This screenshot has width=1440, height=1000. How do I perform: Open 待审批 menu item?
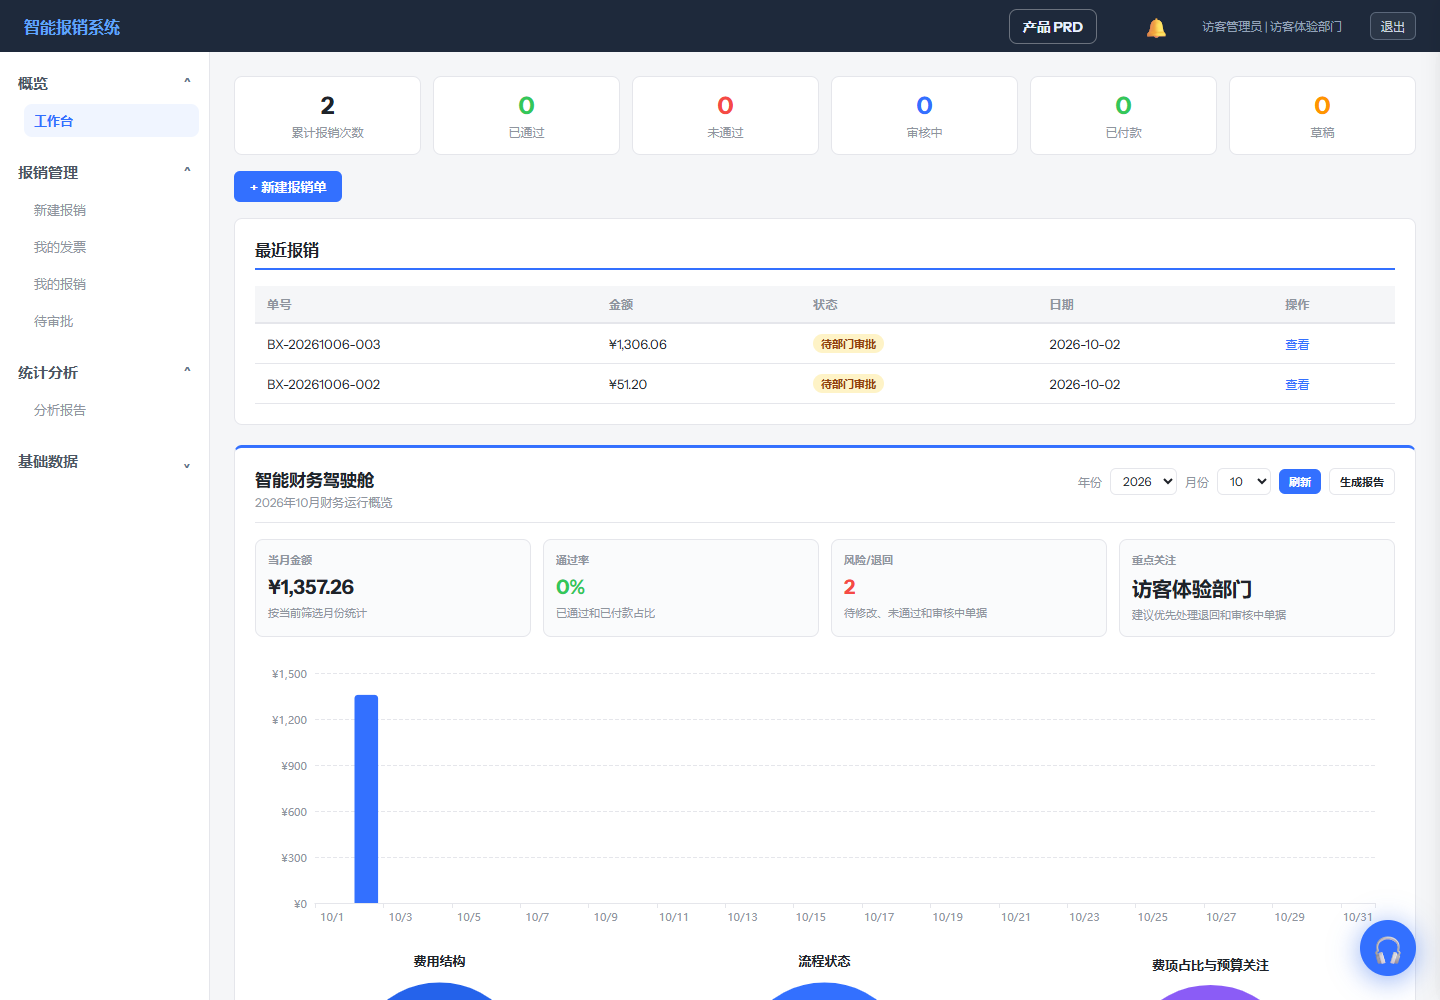[111, 321]
